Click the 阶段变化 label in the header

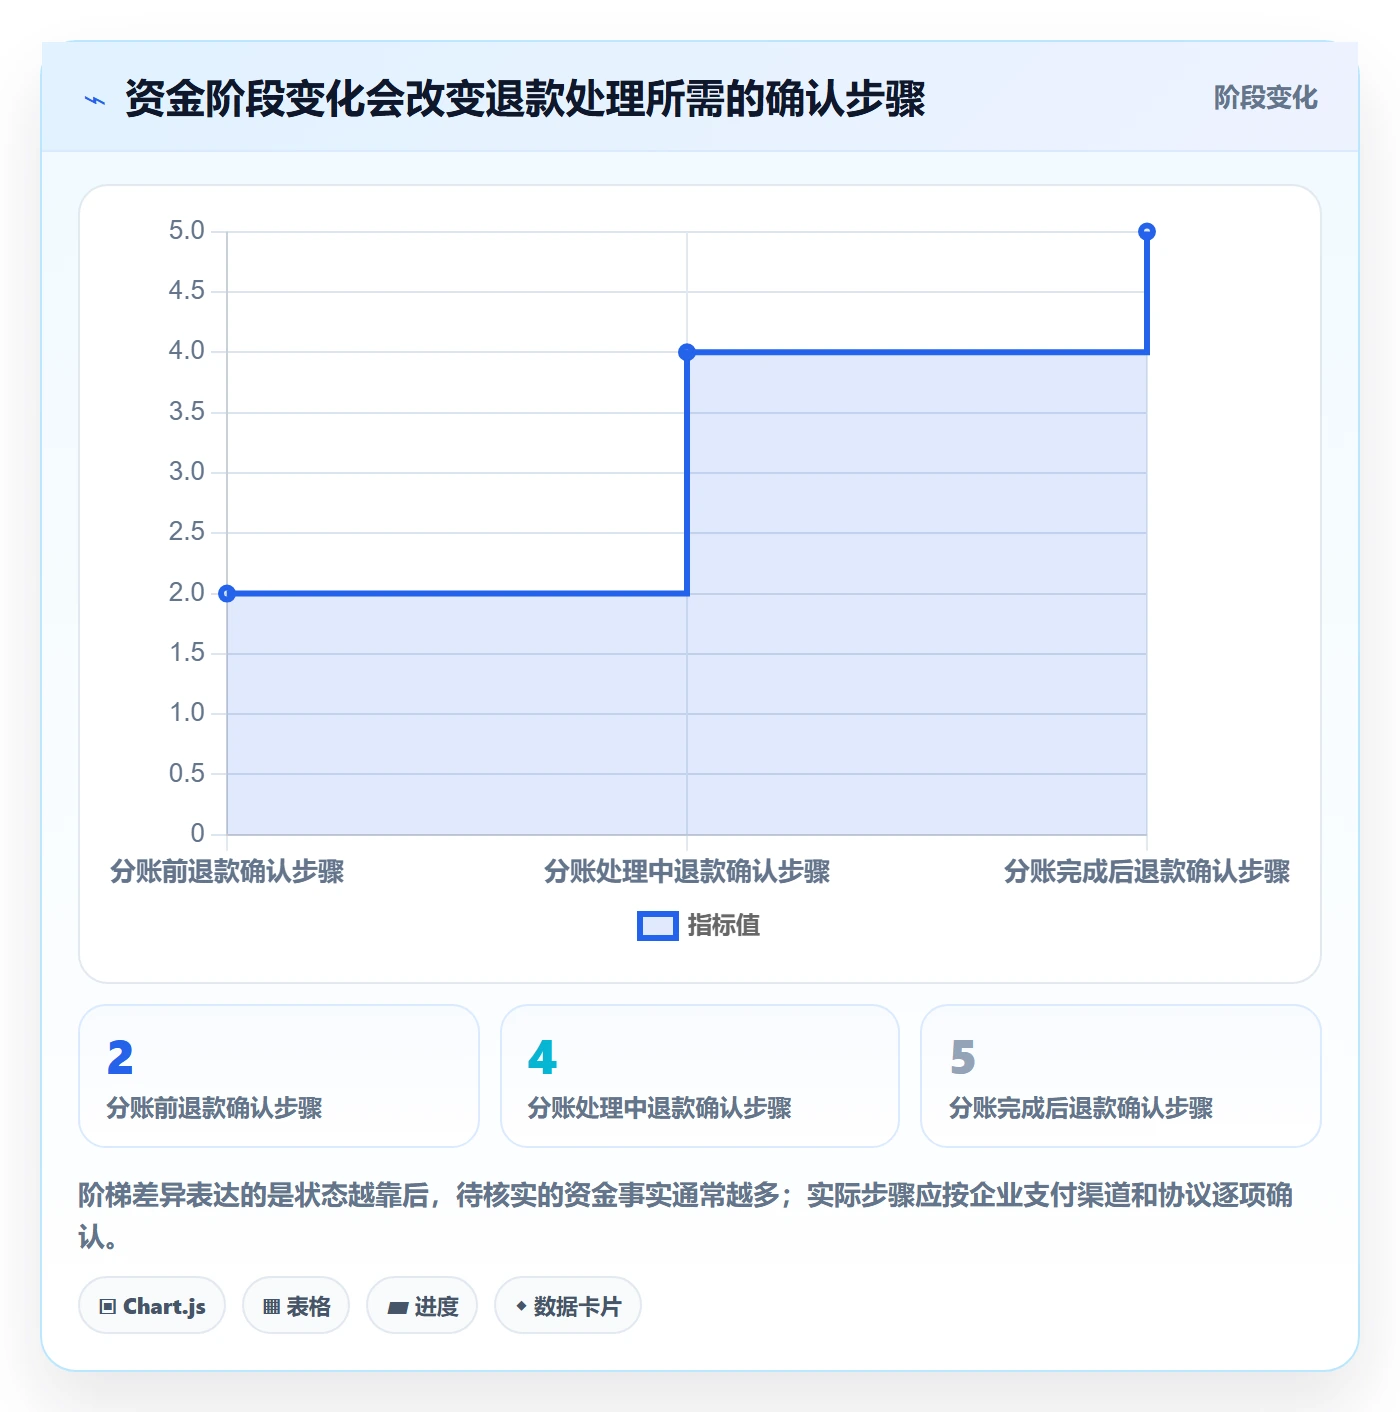click(x=1265, y=98)
